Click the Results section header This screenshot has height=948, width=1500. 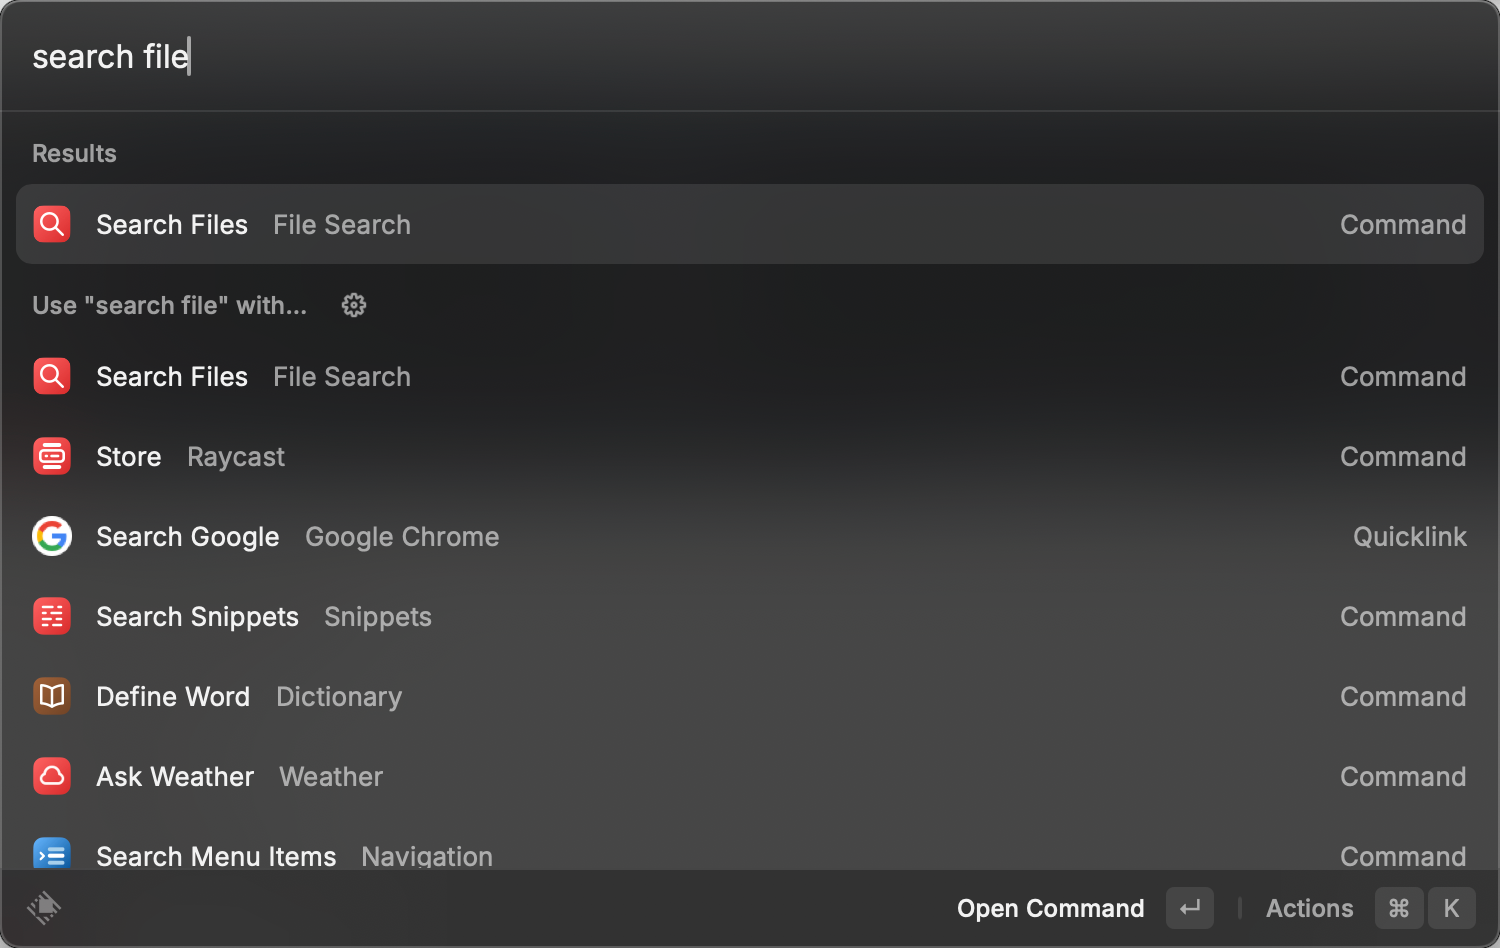click(74, 153)
